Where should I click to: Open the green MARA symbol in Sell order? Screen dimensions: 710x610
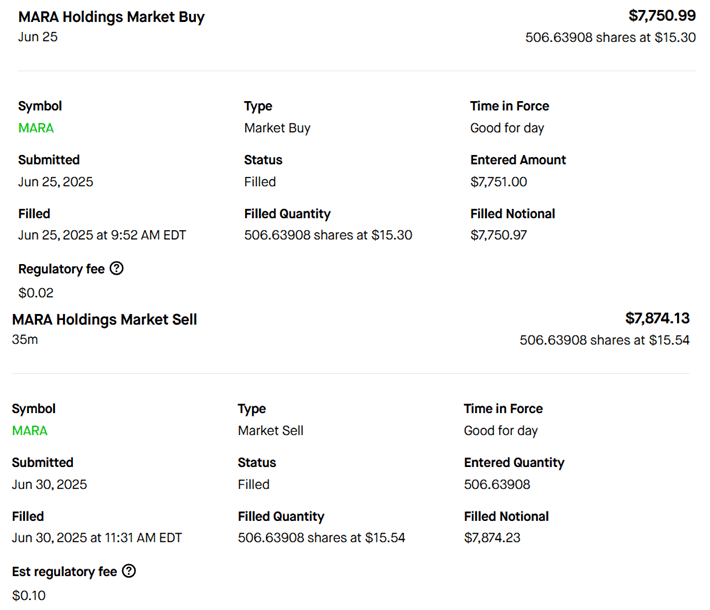[x=30, y=431]
